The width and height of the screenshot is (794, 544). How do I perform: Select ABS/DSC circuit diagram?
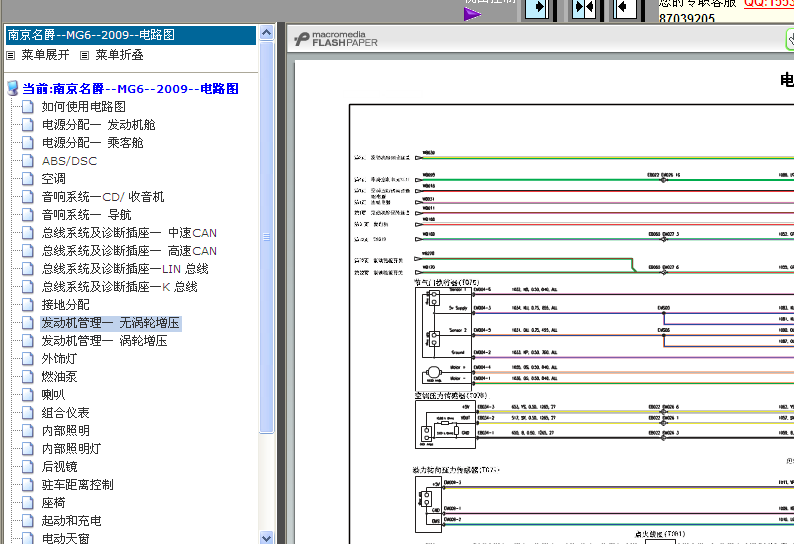point(69,161)
